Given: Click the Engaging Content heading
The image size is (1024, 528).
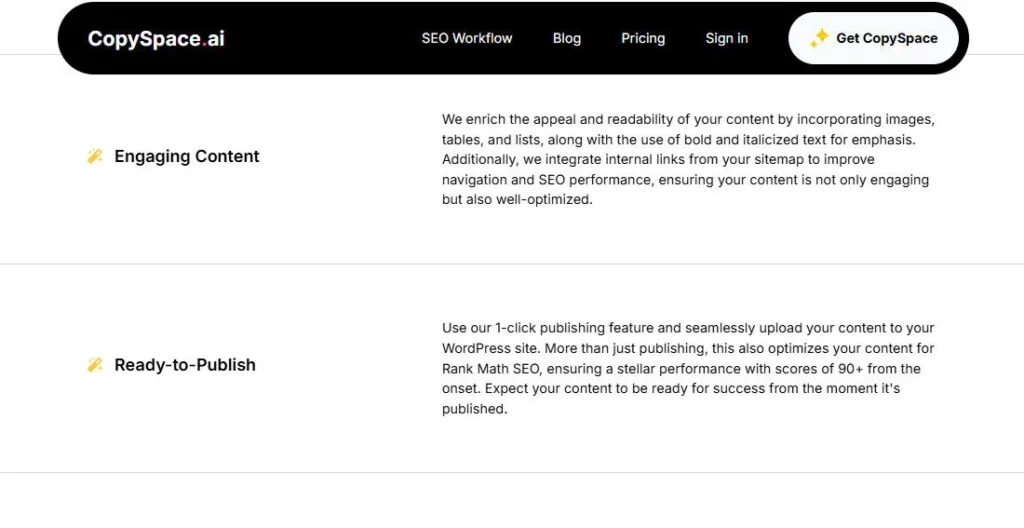Looking at the screenshot, I should click(x=187, y=156).
